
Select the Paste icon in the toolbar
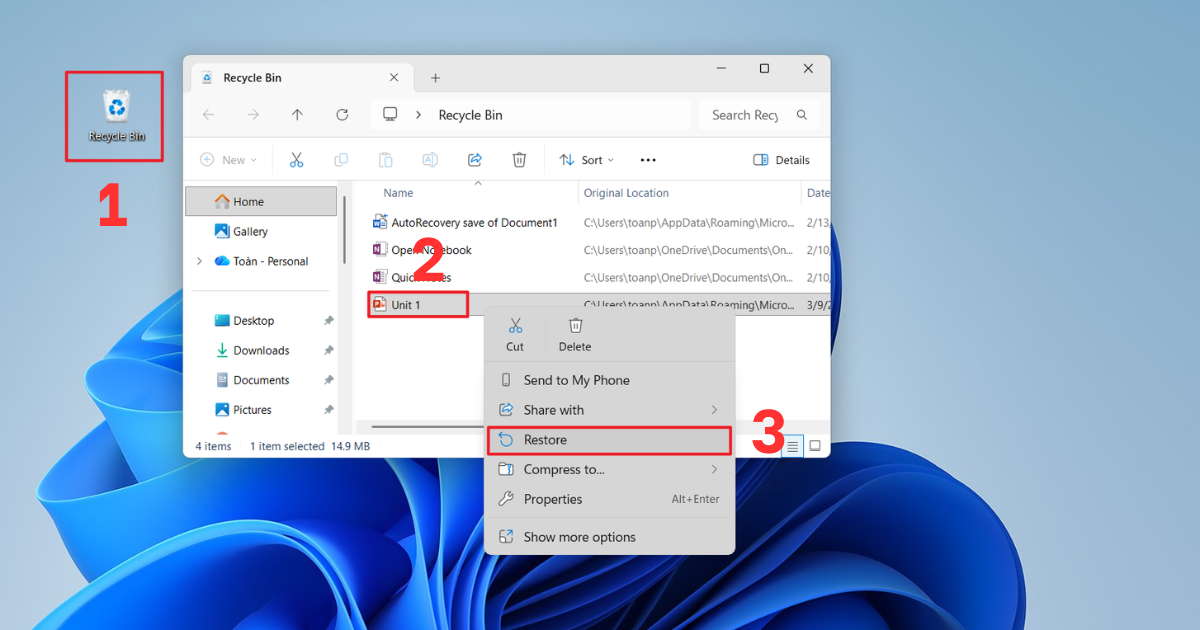tap(385, 159)
